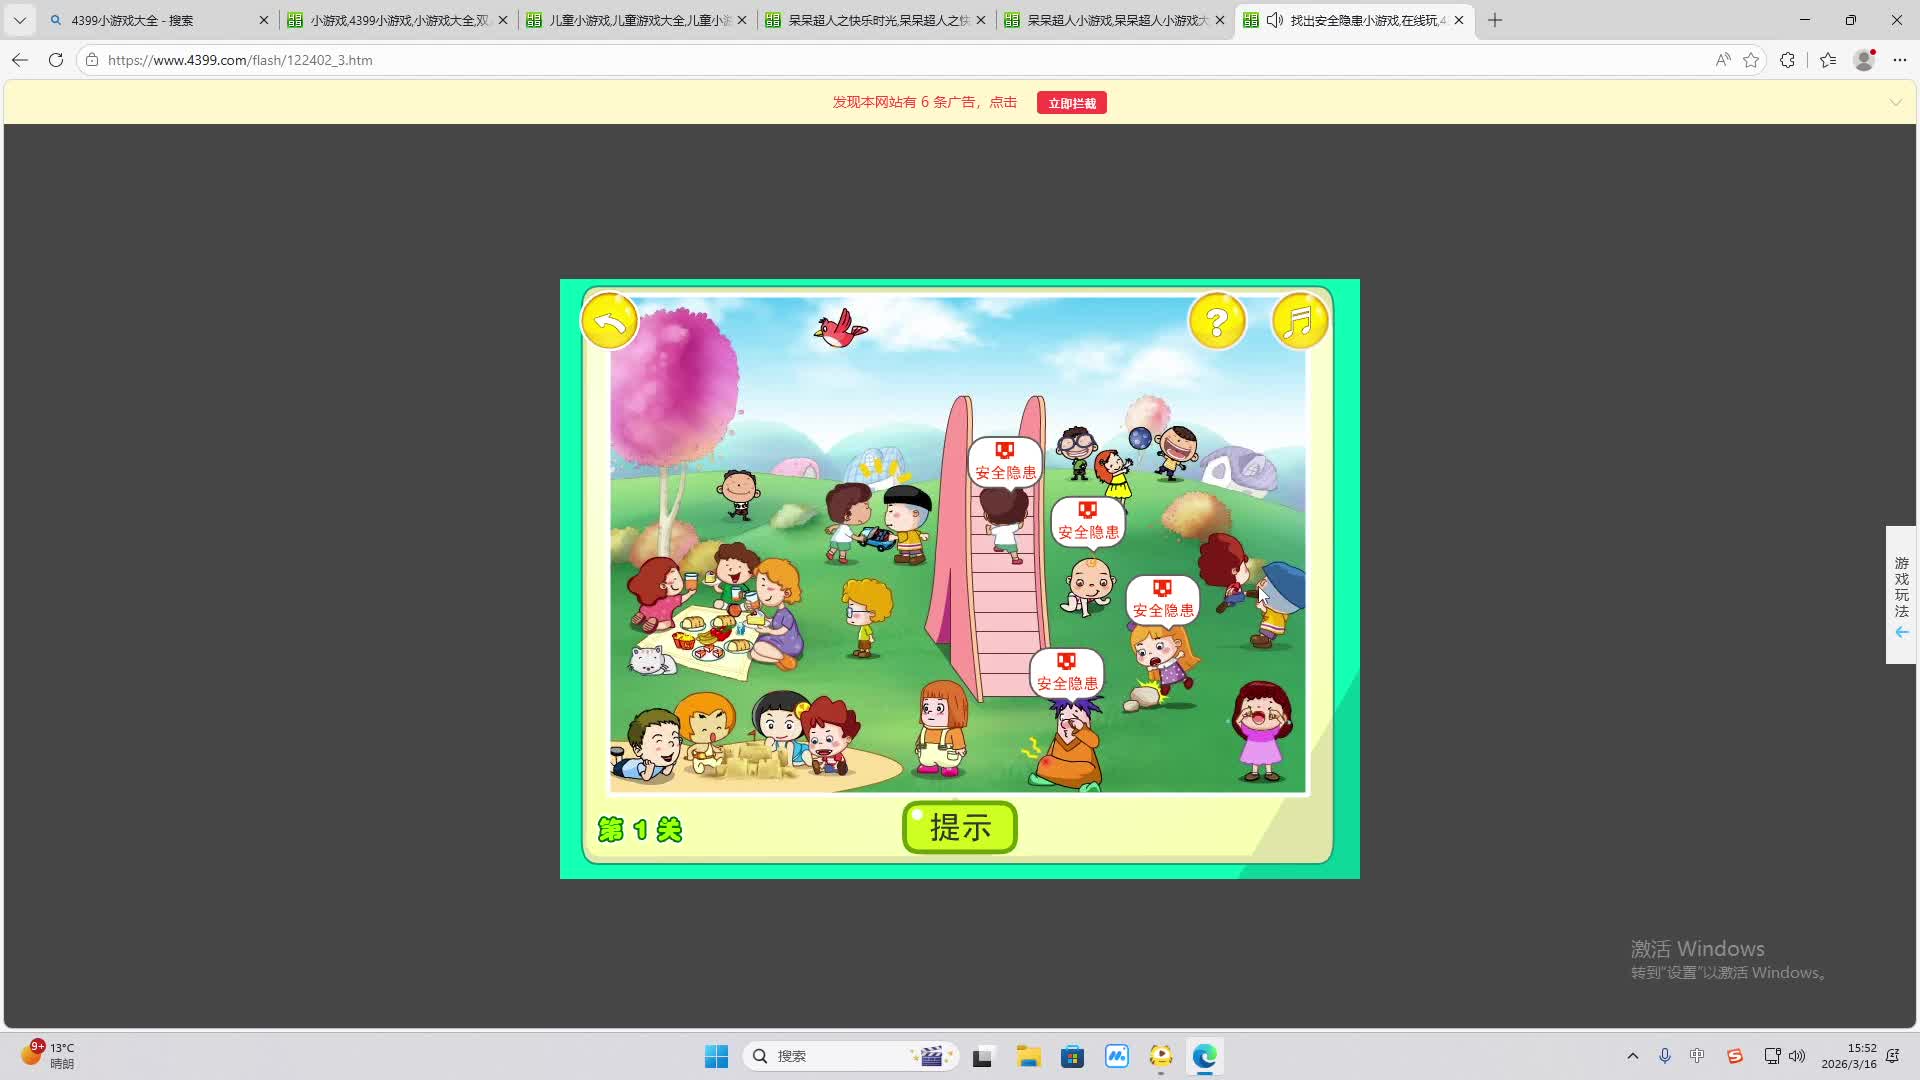Expand the 游戏玩法 side panel

pos(1901,595)
